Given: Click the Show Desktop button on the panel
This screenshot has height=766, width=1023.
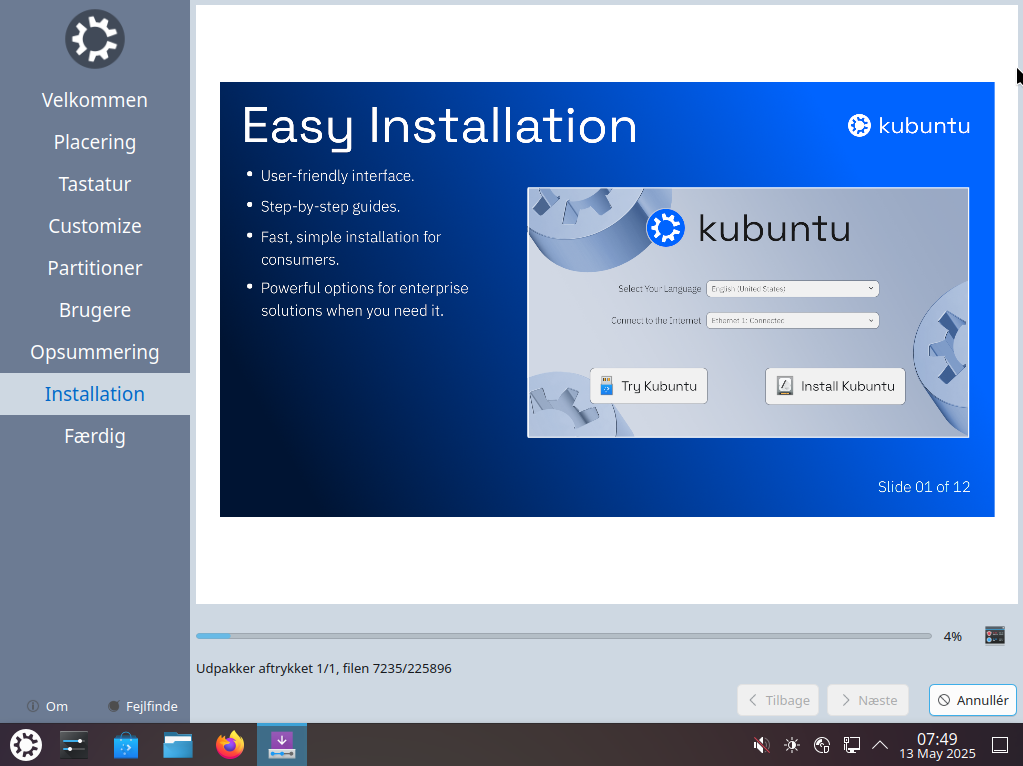Looking at the screenshot, I should click(1000, 744).
